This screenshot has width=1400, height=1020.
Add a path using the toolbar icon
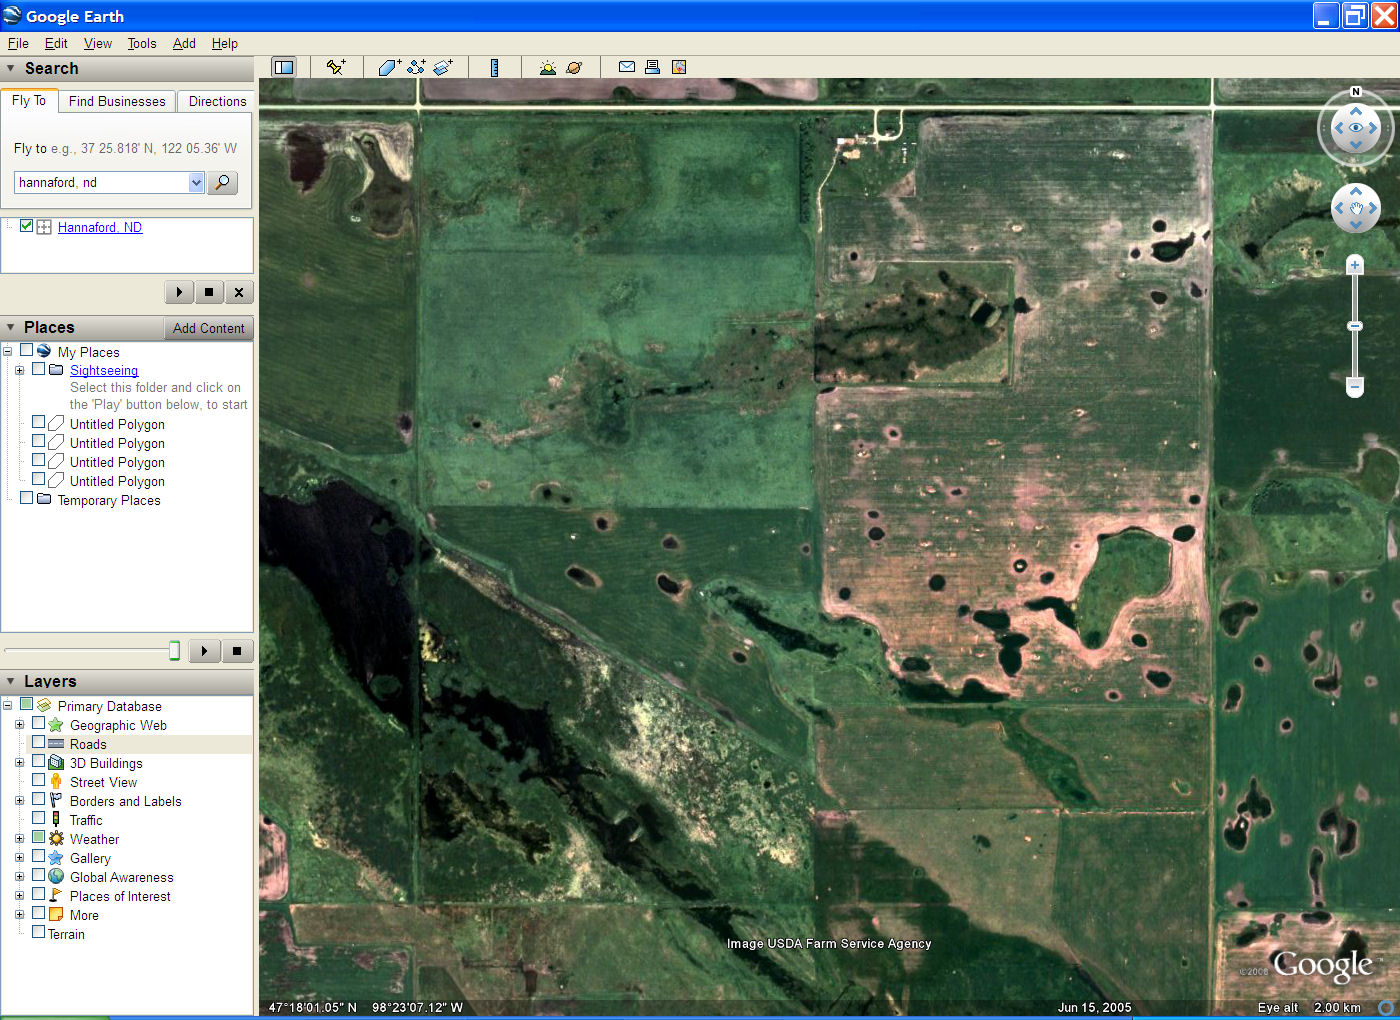(417, 67)
